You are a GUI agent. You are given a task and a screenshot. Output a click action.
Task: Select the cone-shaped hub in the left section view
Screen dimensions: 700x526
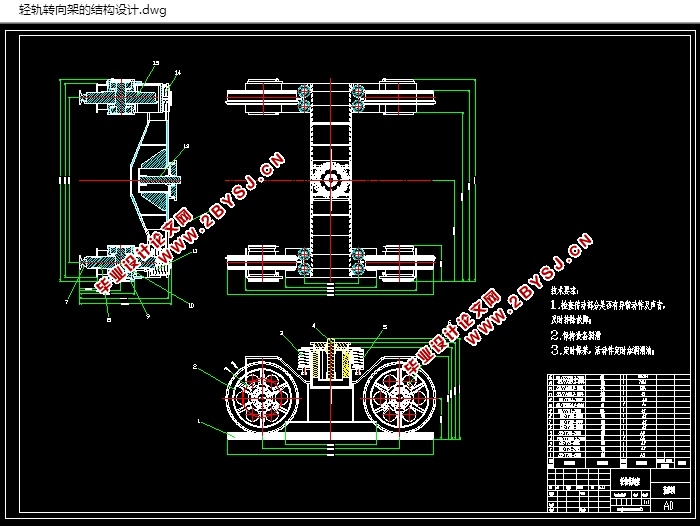point(158,180)
